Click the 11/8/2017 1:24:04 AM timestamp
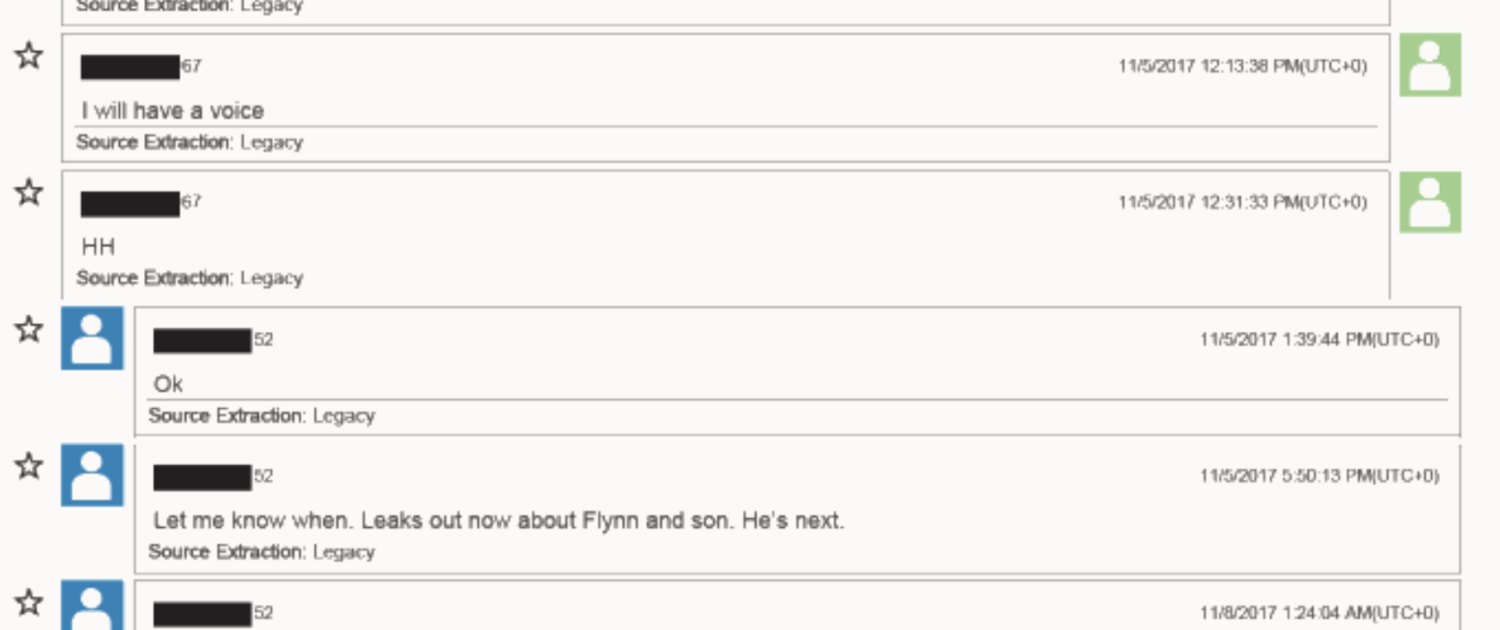 tap(1319, 613)
